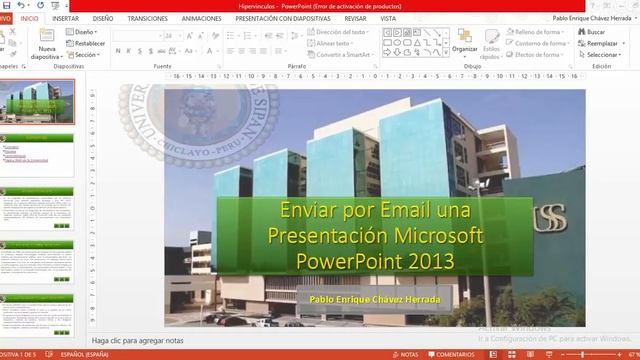
Task: Open Relleno de forma fill color
Action: pos(535,32)
